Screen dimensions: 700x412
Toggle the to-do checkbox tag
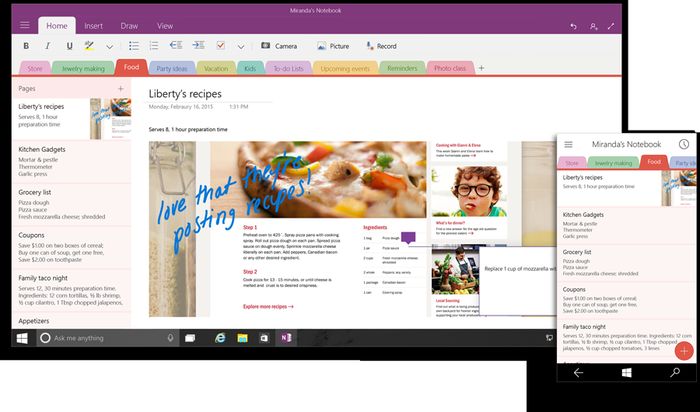pyautogui.click(x=220, y=46)
